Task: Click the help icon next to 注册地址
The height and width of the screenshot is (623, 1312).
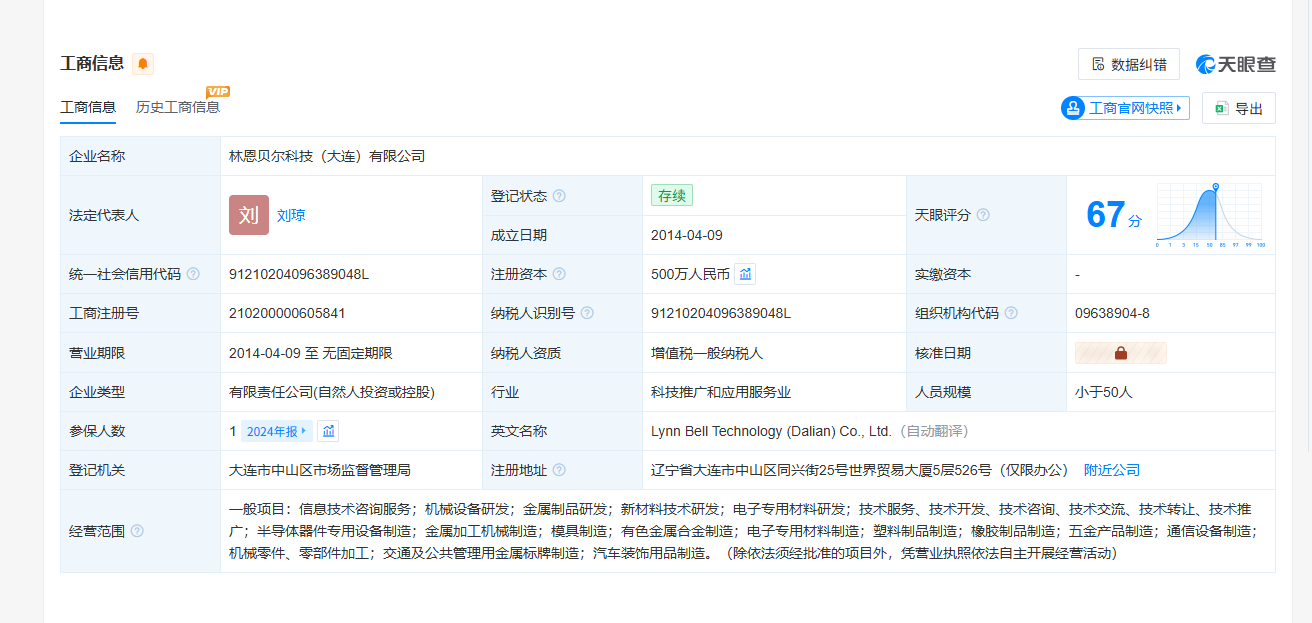Action: [x=559, y=470]
